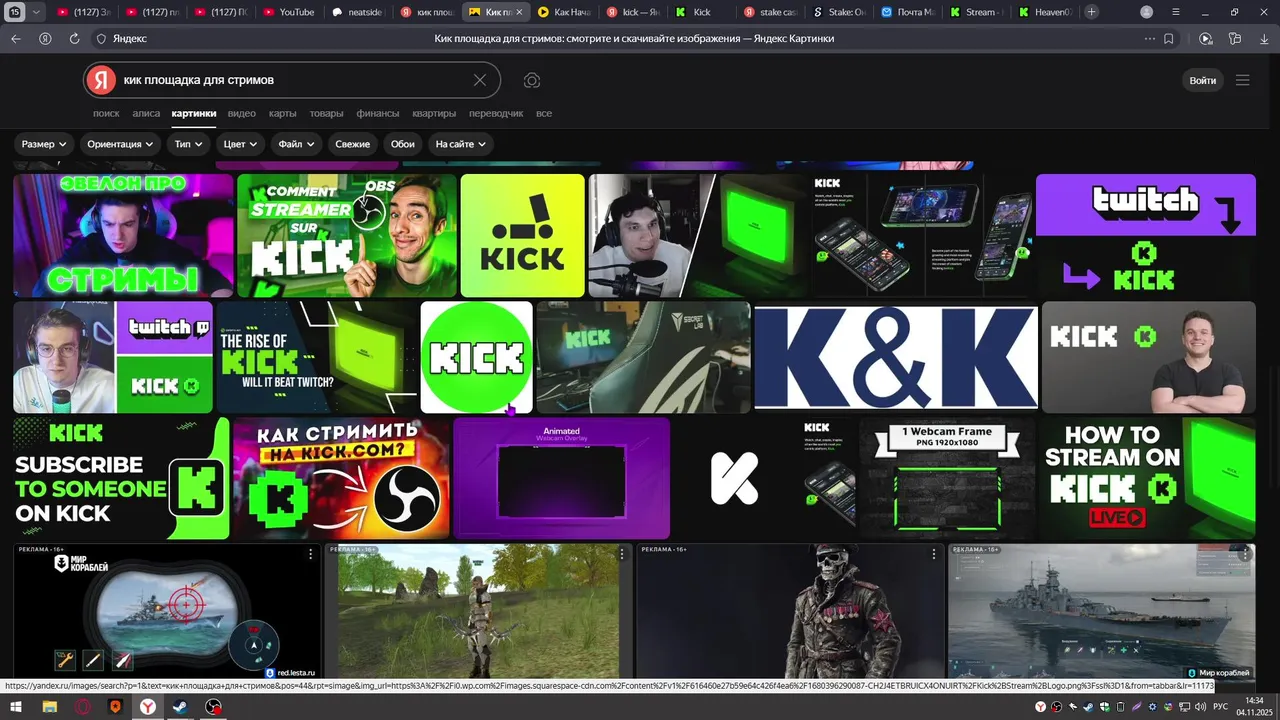Open 'Subscribe to someone on Kick' thumbnail
Viewport: 1280px width, 720px height.
[121, 478]
